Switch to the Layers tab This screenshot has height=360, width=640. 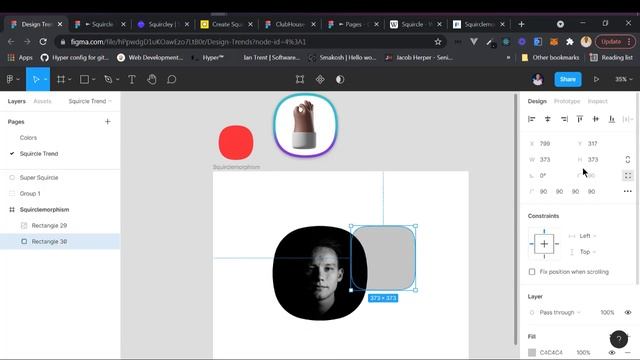17,101
